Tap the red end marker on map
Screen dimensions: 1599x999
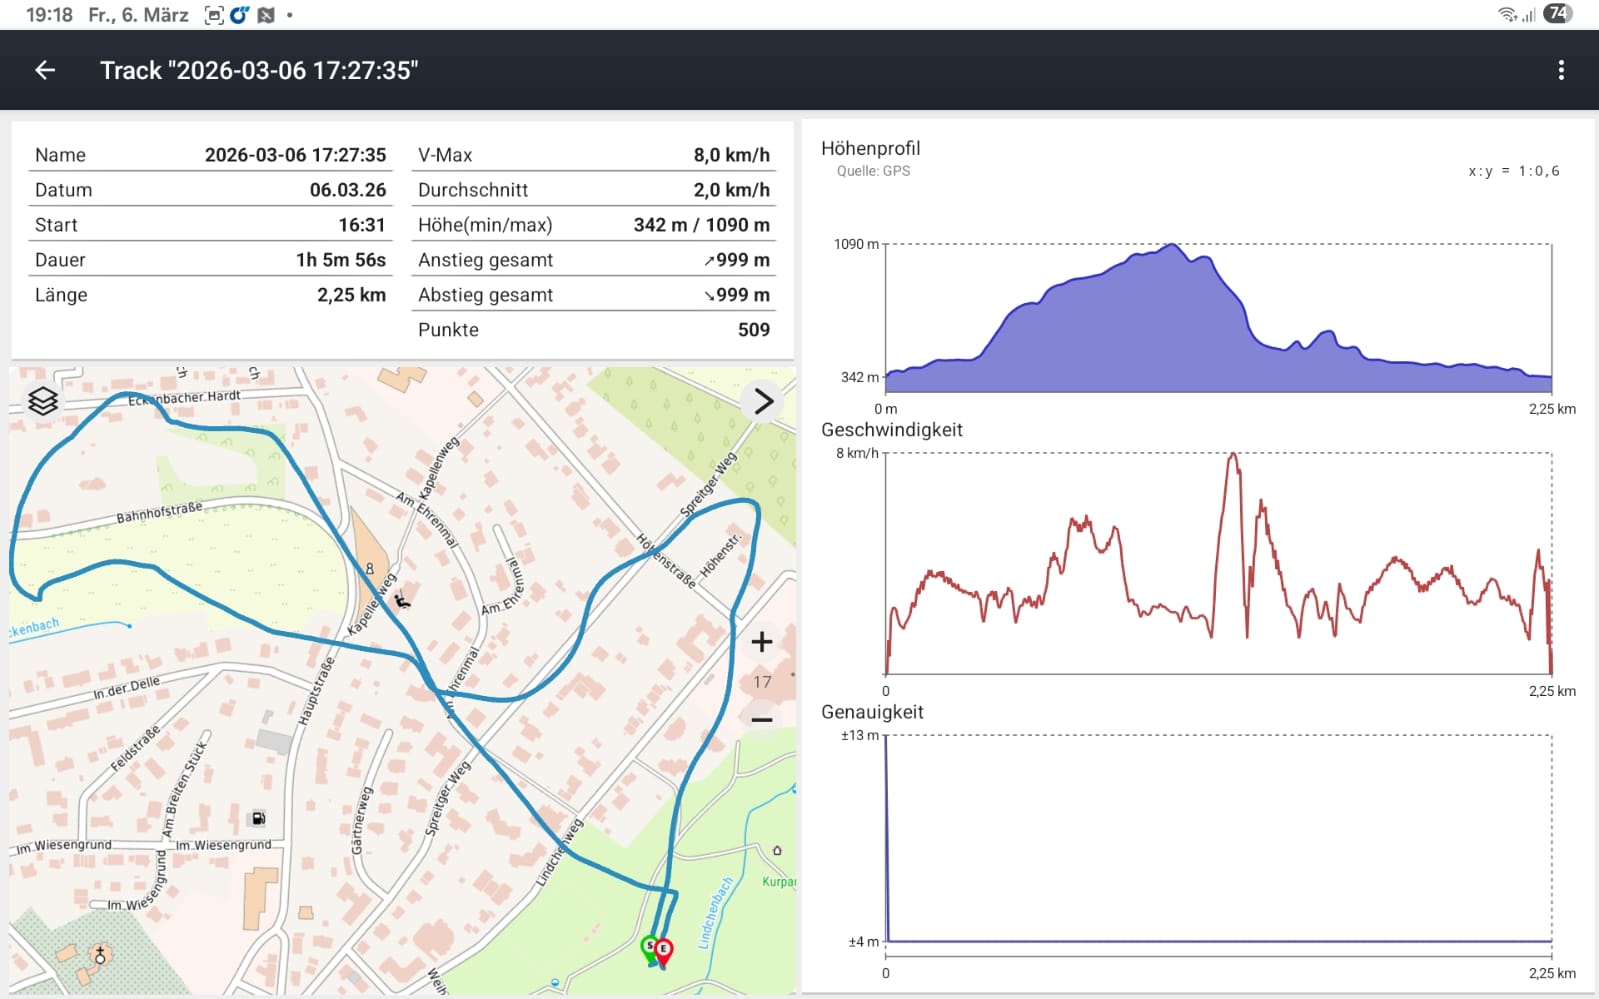(664, 950)
